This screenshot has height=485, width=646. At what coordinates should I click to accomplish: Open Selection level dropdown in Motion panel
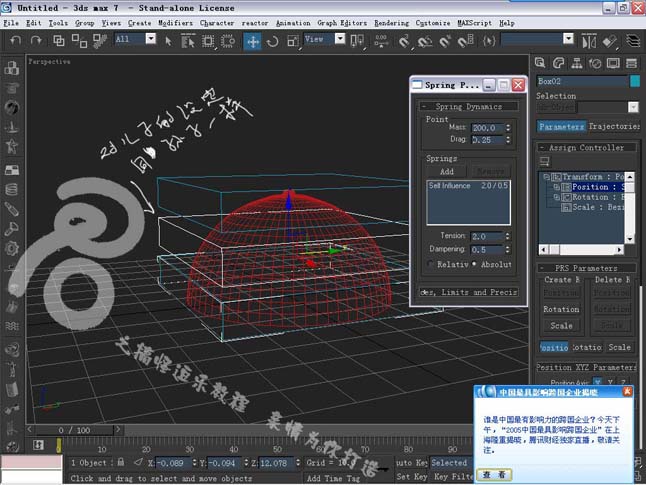(633, 107)
